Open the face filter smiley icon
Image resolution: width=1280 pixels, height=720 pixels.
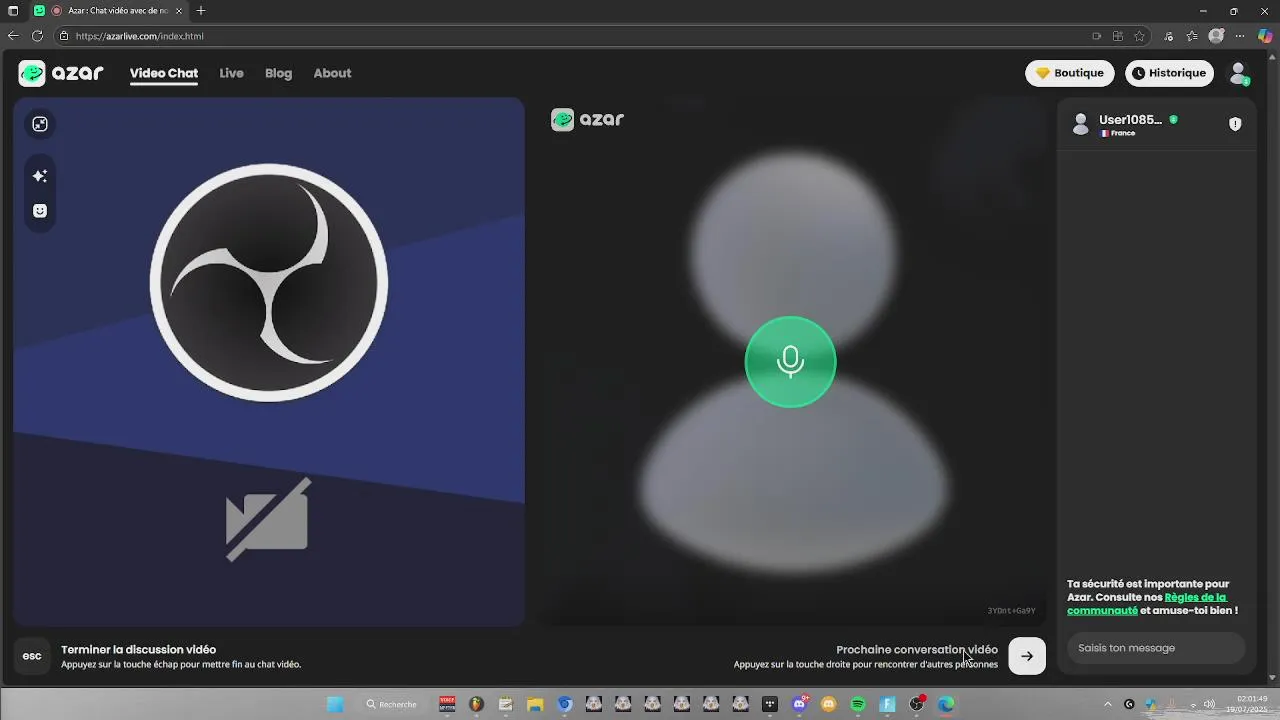(x=40, y=211)
